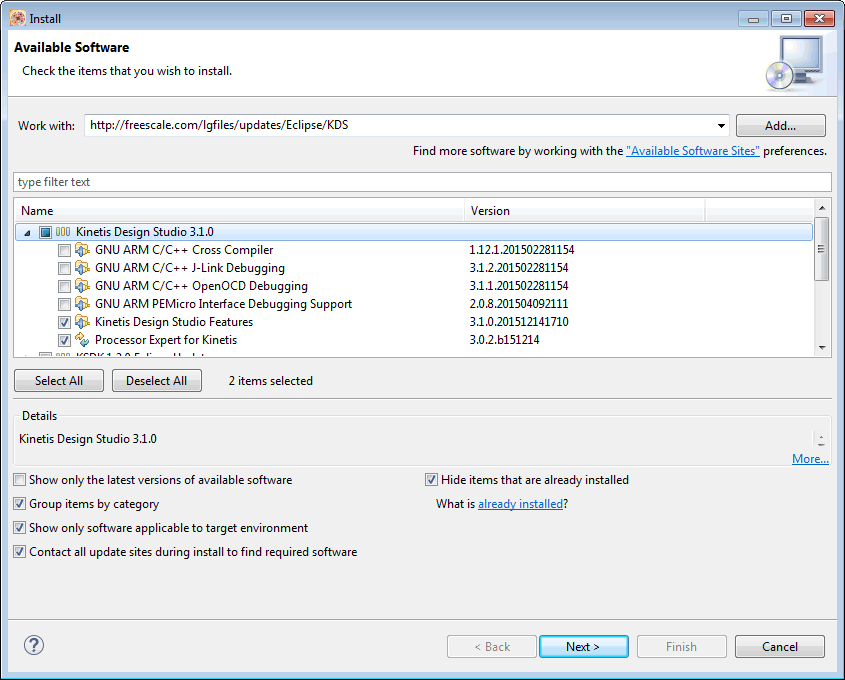Click the J-Link Debugging feature icon
Viewport: 845px width, 680px height.
83,268
